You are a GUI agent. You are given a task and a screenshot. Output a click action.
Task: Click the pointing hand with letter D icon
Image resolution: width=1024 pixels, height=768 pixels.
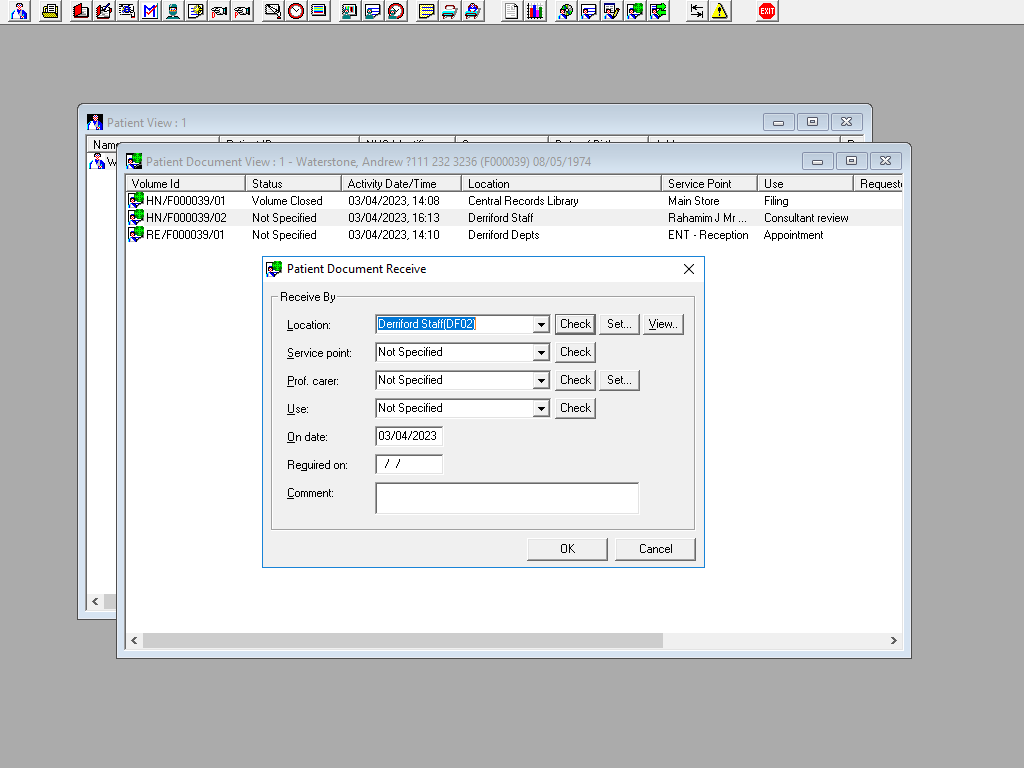point(219,11)
